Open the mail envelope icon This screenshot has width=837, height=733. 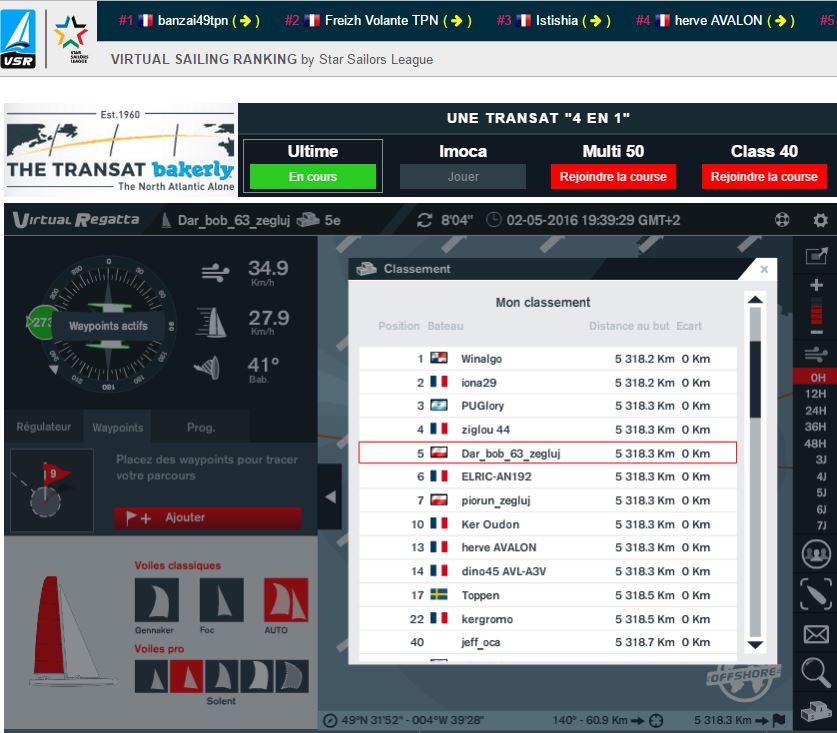(x=816, y=634)
